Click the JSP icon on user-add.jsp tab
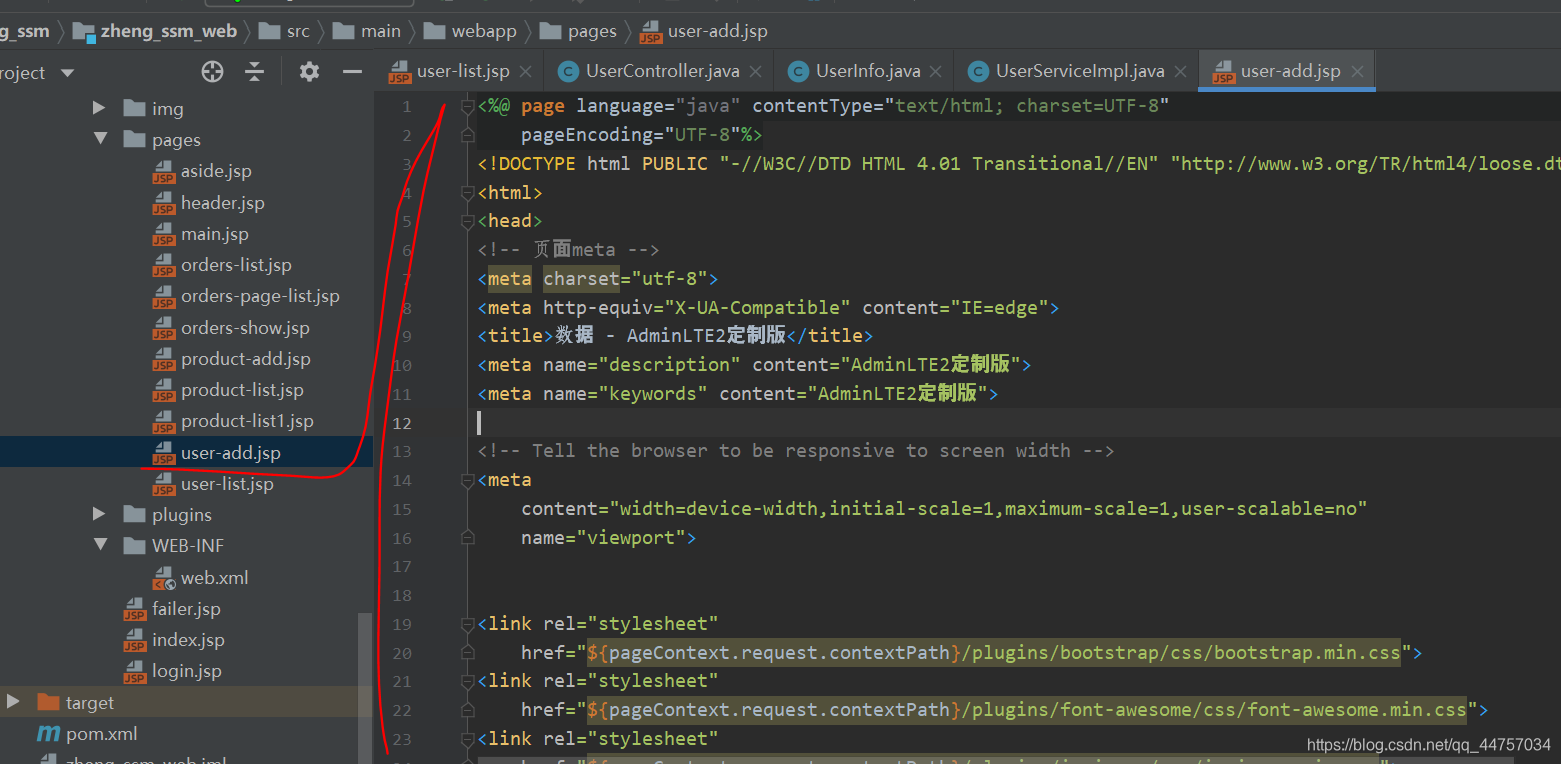 pos(1222,73)
